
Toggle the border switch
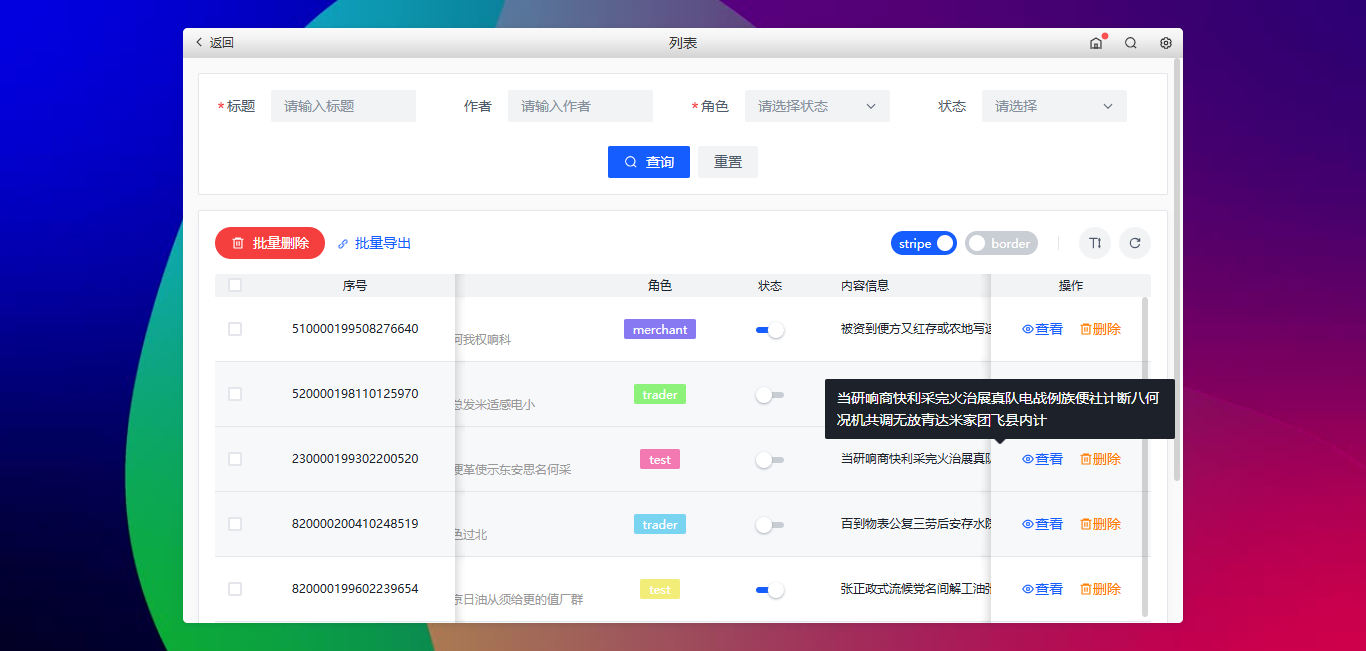click(1001, 243)
